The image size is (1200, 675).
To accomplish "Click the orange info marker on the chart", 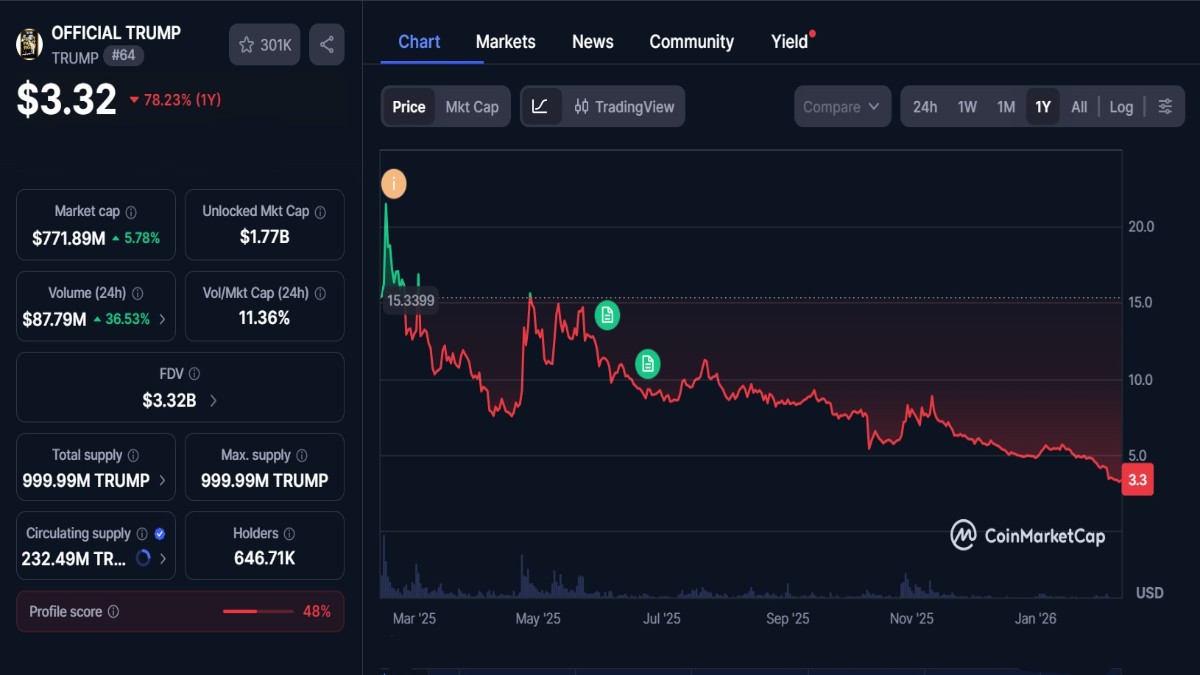I will pos(393,183).
